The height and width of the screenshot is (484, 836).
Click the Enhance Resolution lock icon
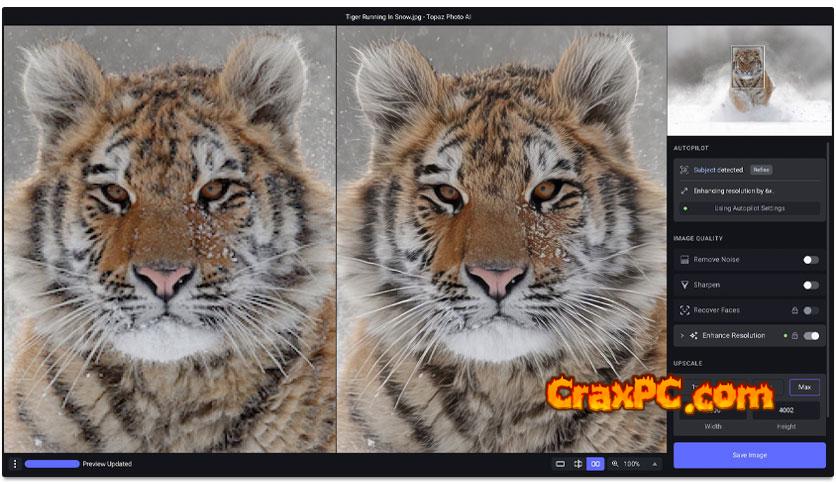794,336
